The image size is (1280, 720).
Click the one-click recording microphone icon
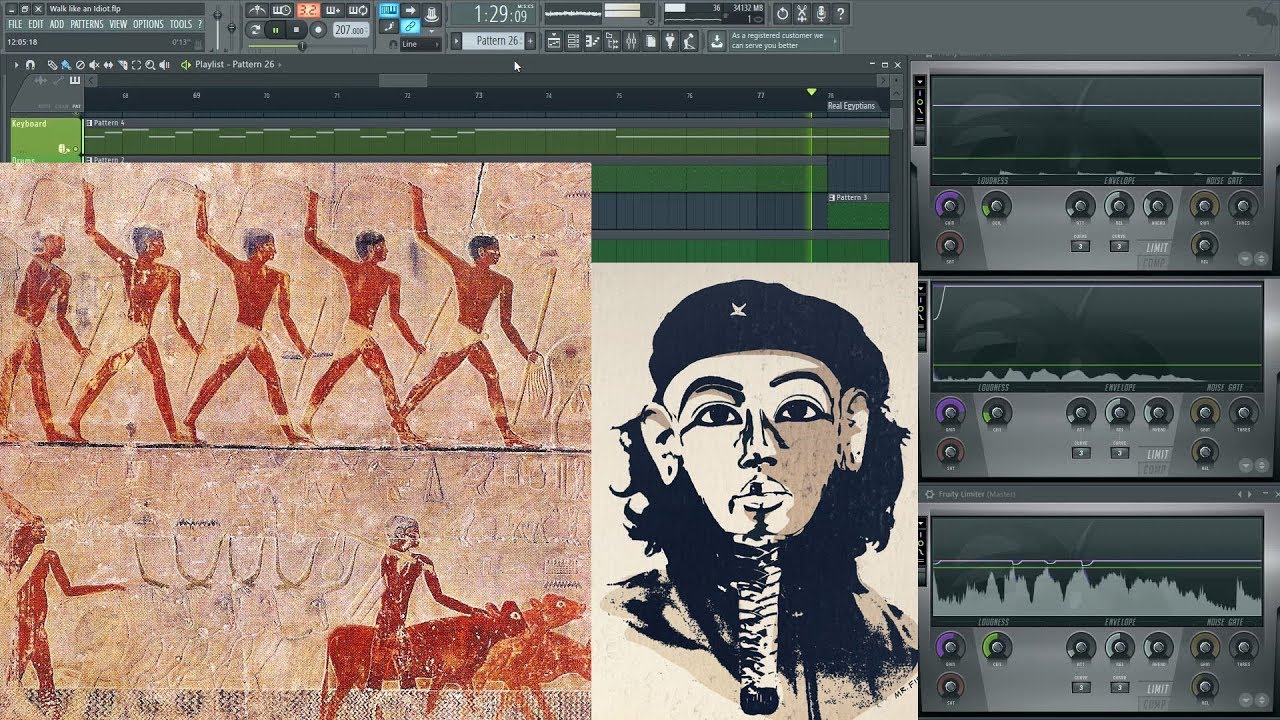pos(821,14)
